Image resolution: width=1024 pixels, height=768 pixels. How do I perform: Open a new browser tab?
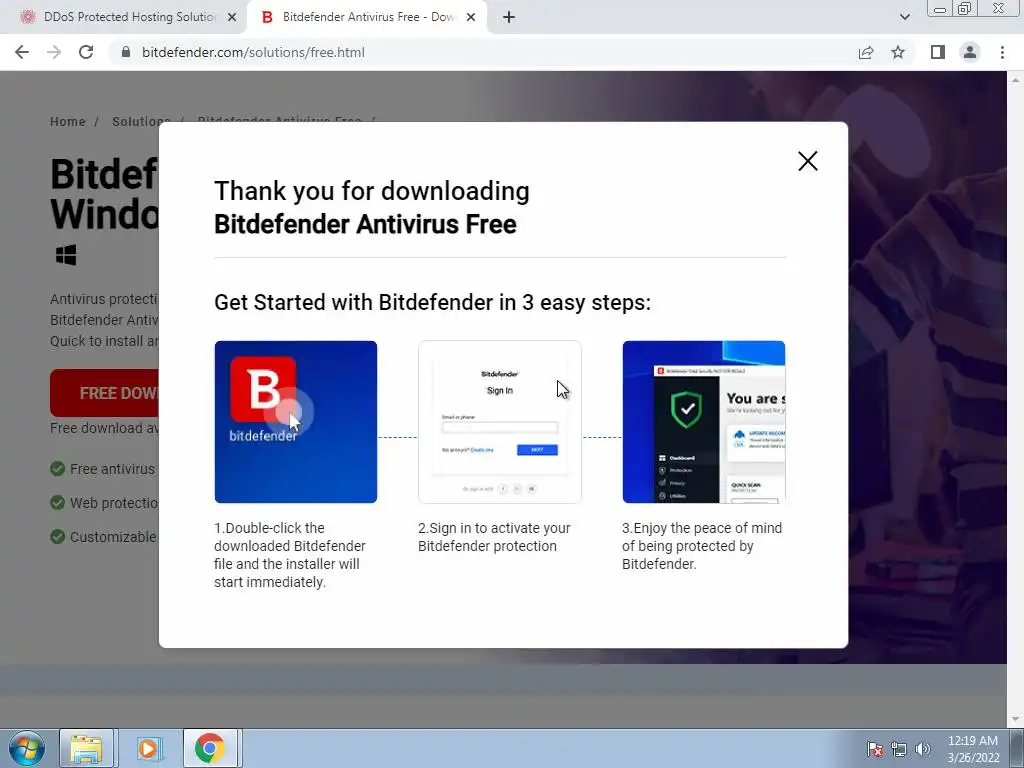pyautogui.click(x=509, y=17)
